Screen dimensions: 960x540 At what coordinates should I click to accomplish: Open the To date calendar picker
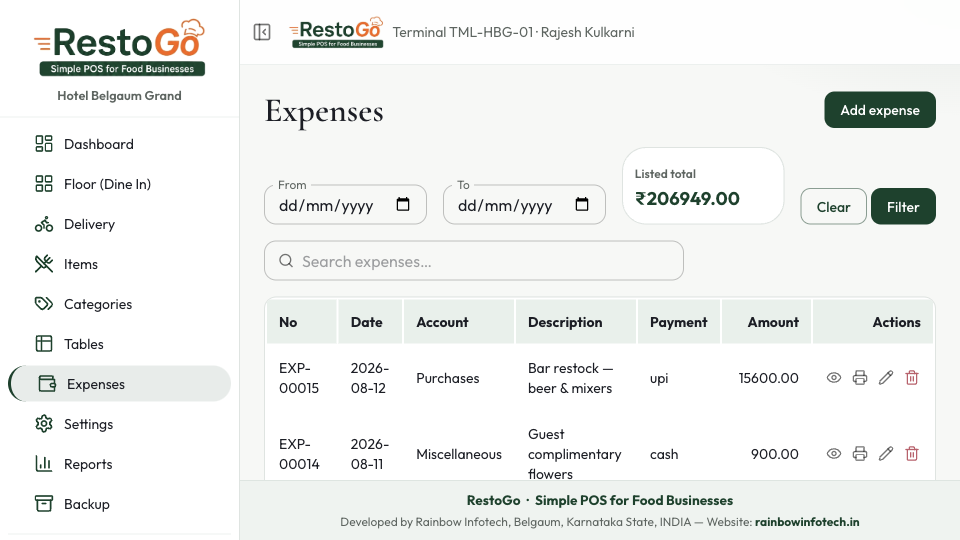[582, 204]
